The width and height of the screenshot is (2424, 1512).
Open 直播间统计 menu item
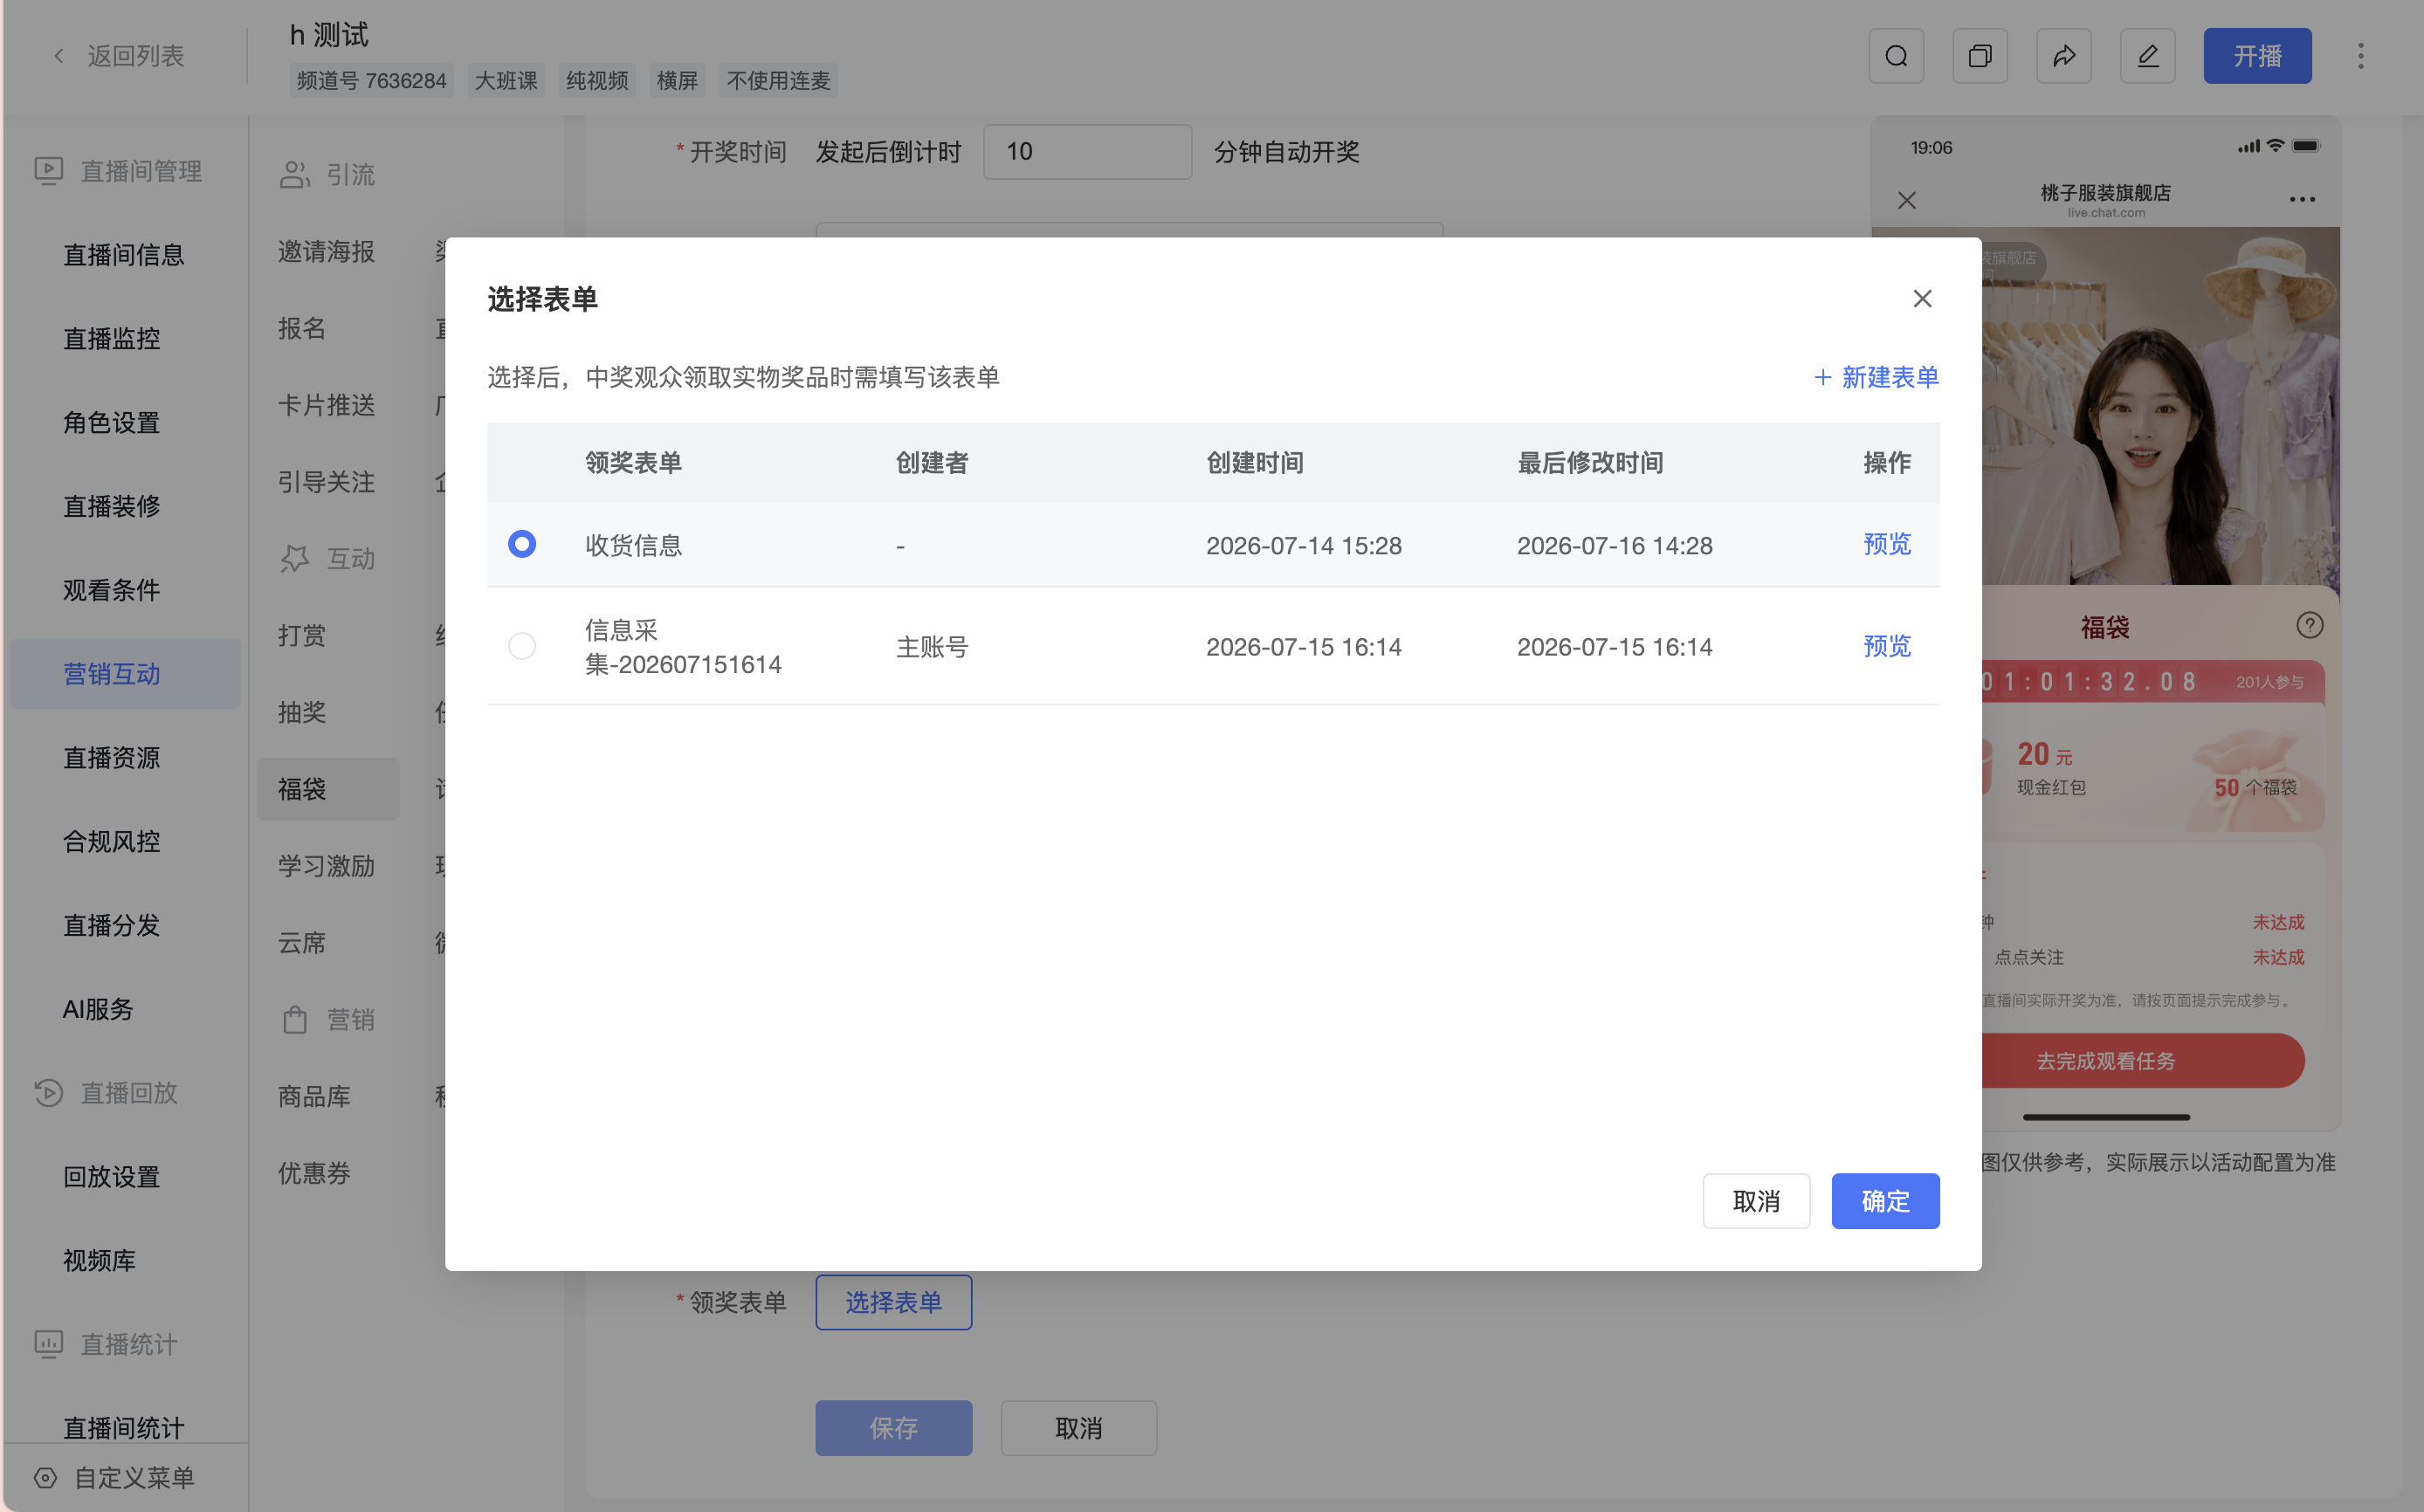pyautogui.click(x=124, y=1428)
